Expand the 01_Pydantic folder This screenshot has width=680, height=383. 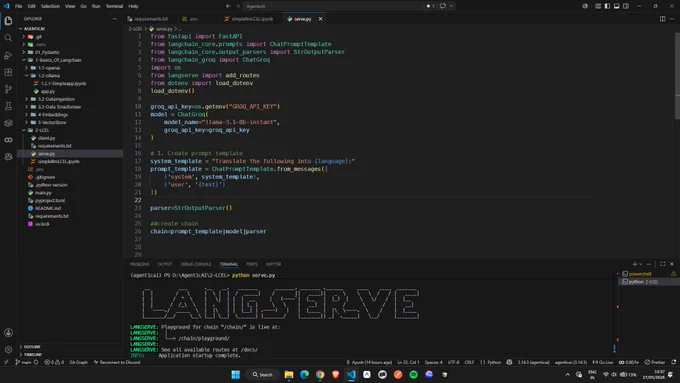(47, 52)
